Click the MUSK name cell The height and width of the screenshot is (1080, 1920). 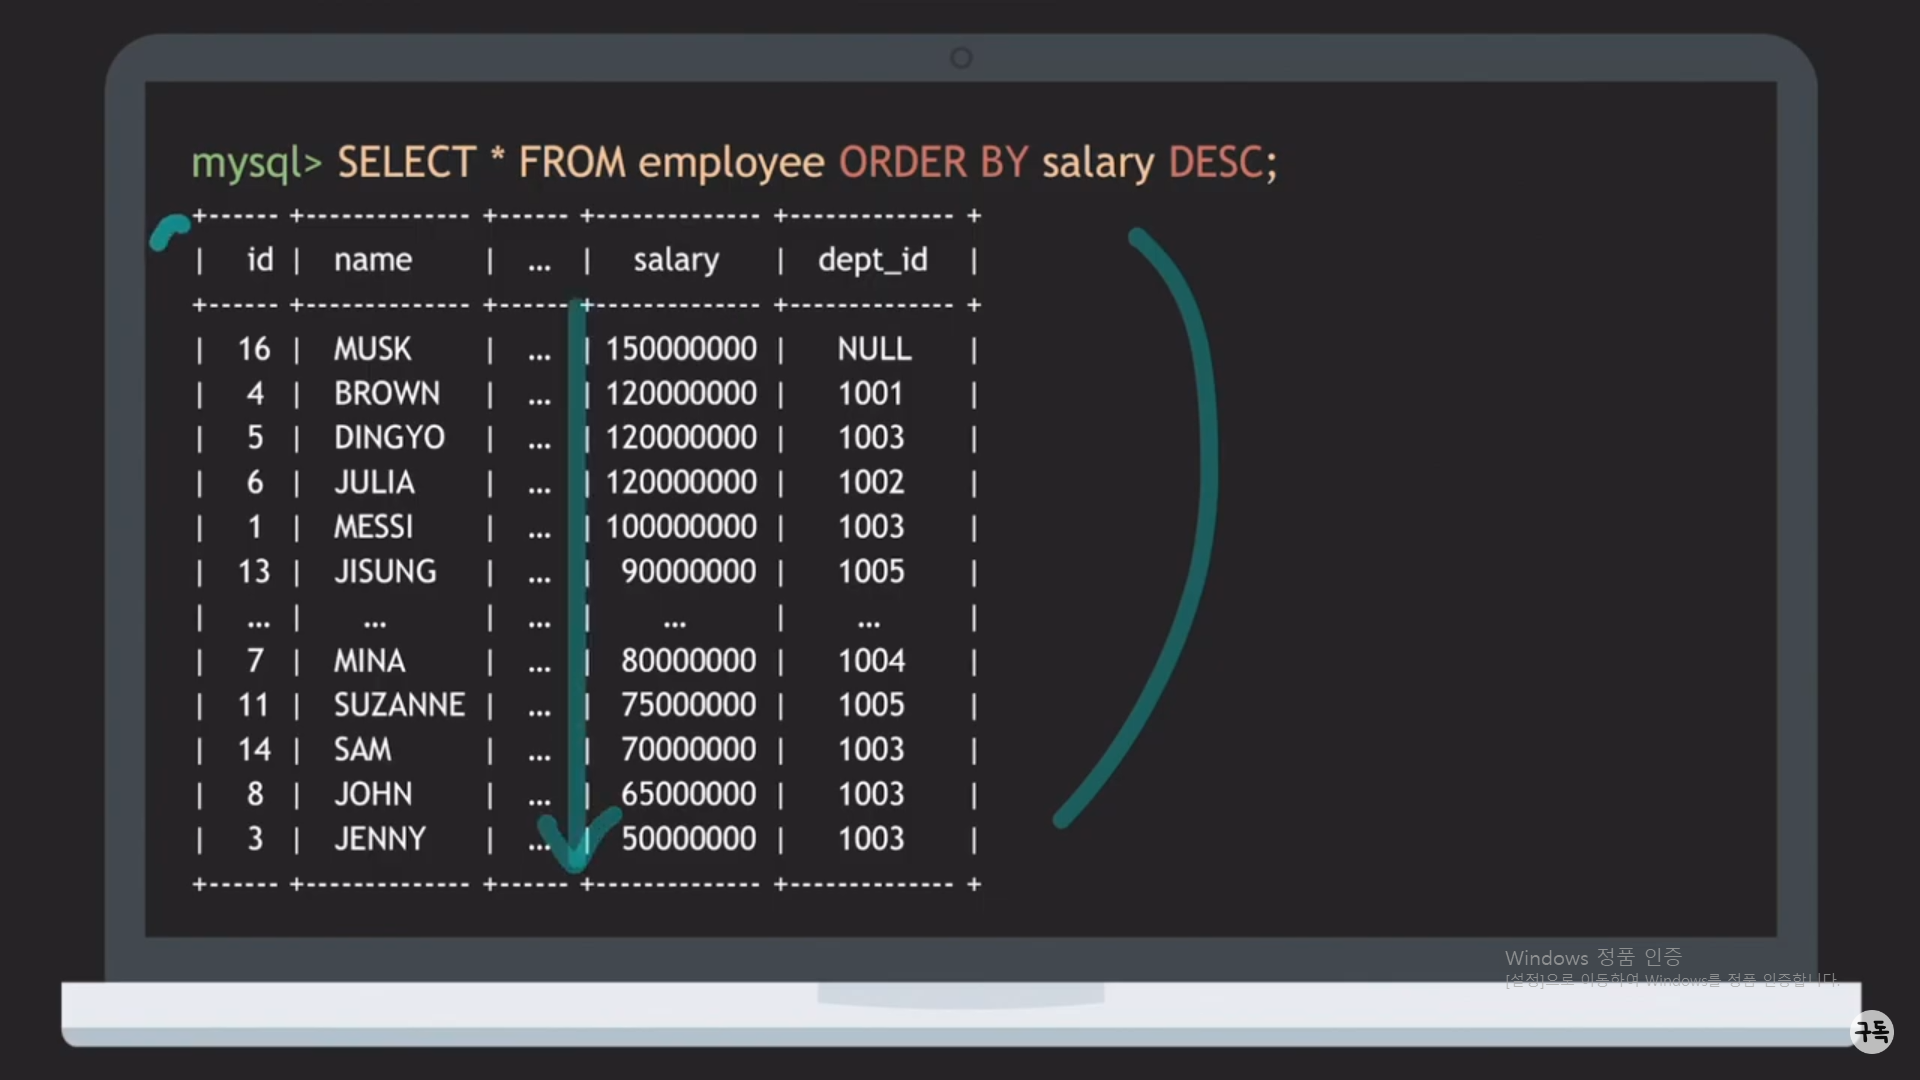[372, 349]
